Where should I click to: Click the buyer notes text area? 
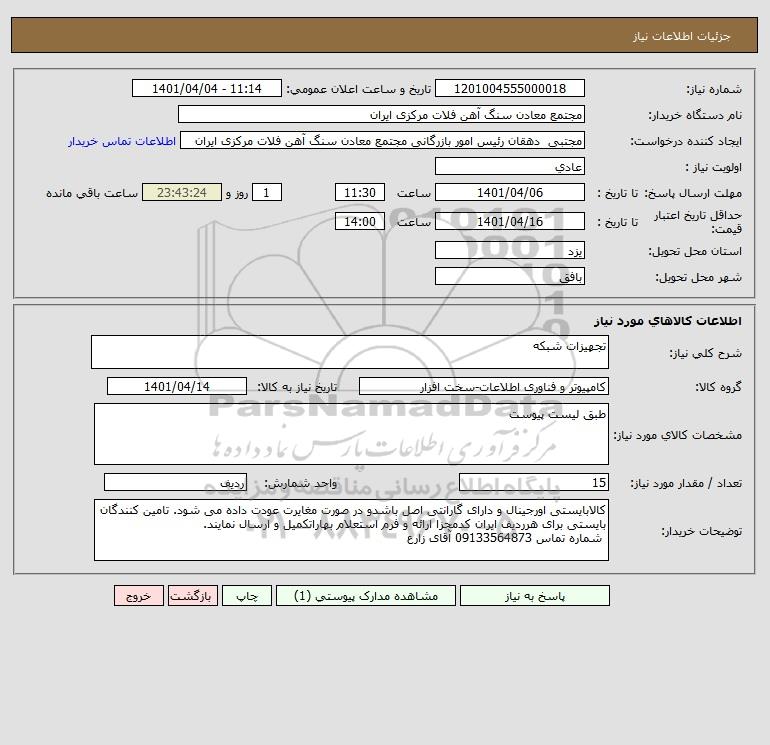pyautogui.click(x=351, y=530)
